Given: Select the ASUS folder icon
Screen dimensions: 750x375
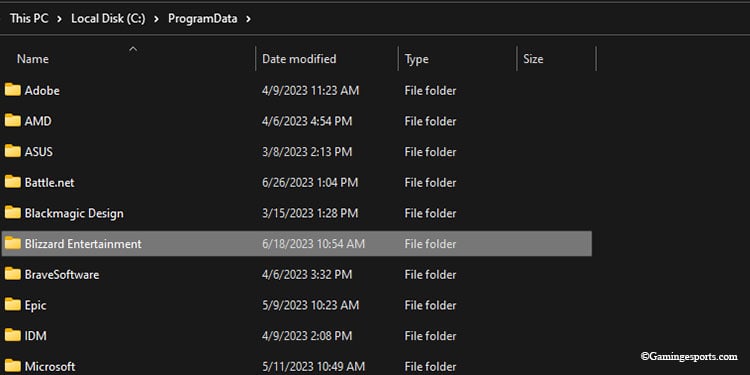Looking at the screenshot, I should pyautogui.click(x=13, y=151).
